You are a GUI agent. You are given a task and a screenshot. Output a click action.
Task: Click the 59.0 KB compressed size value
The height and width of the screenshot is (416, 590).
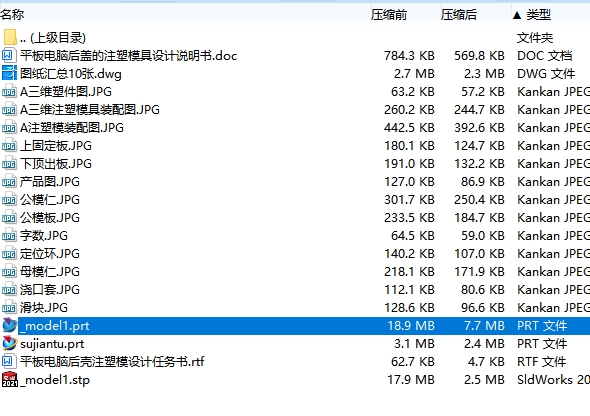(x=483, y=235)
